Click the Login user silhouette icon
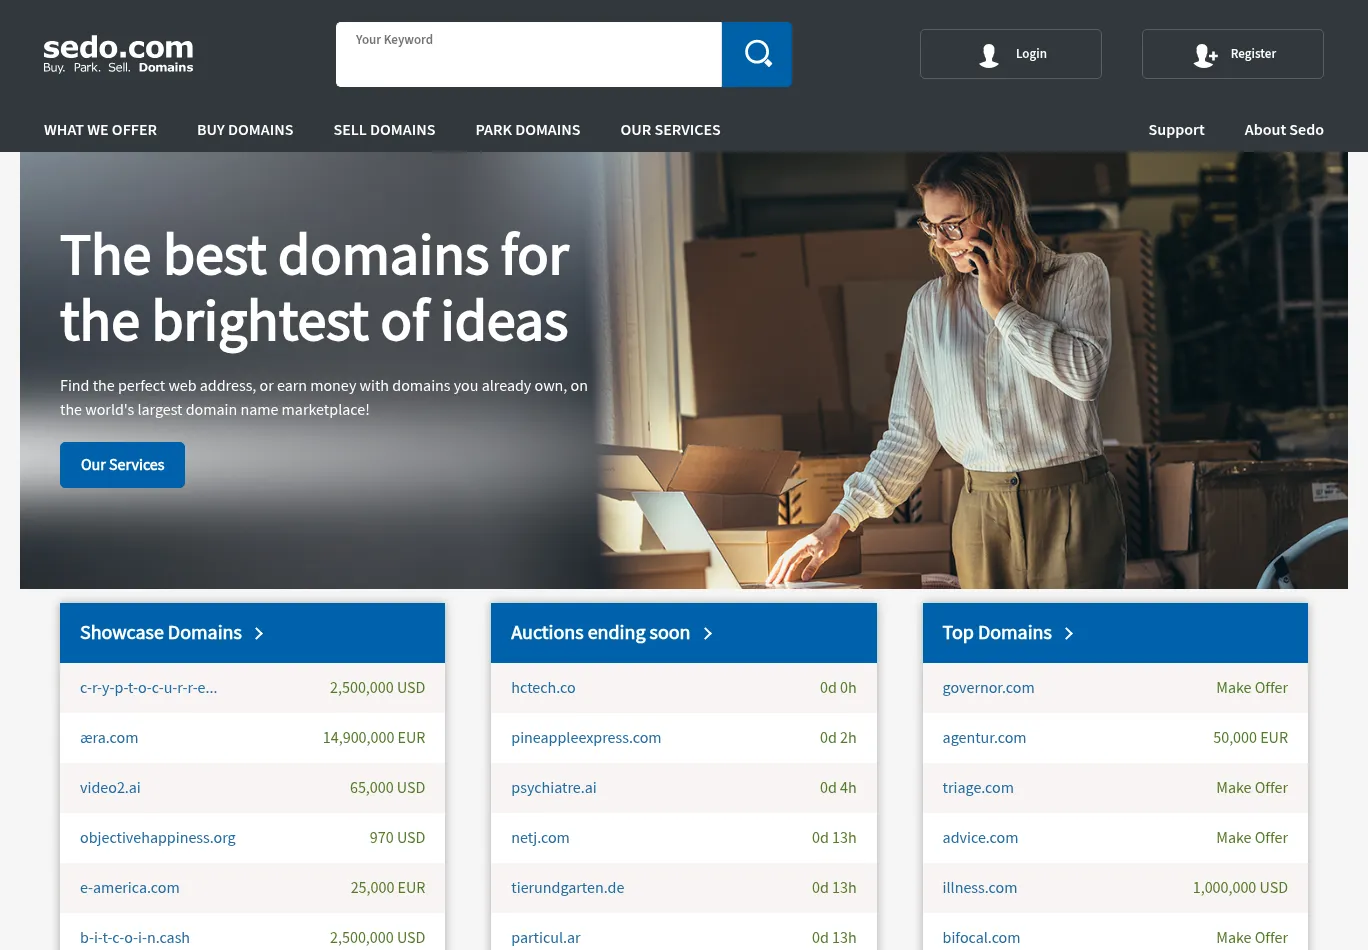 coord(989,55)
